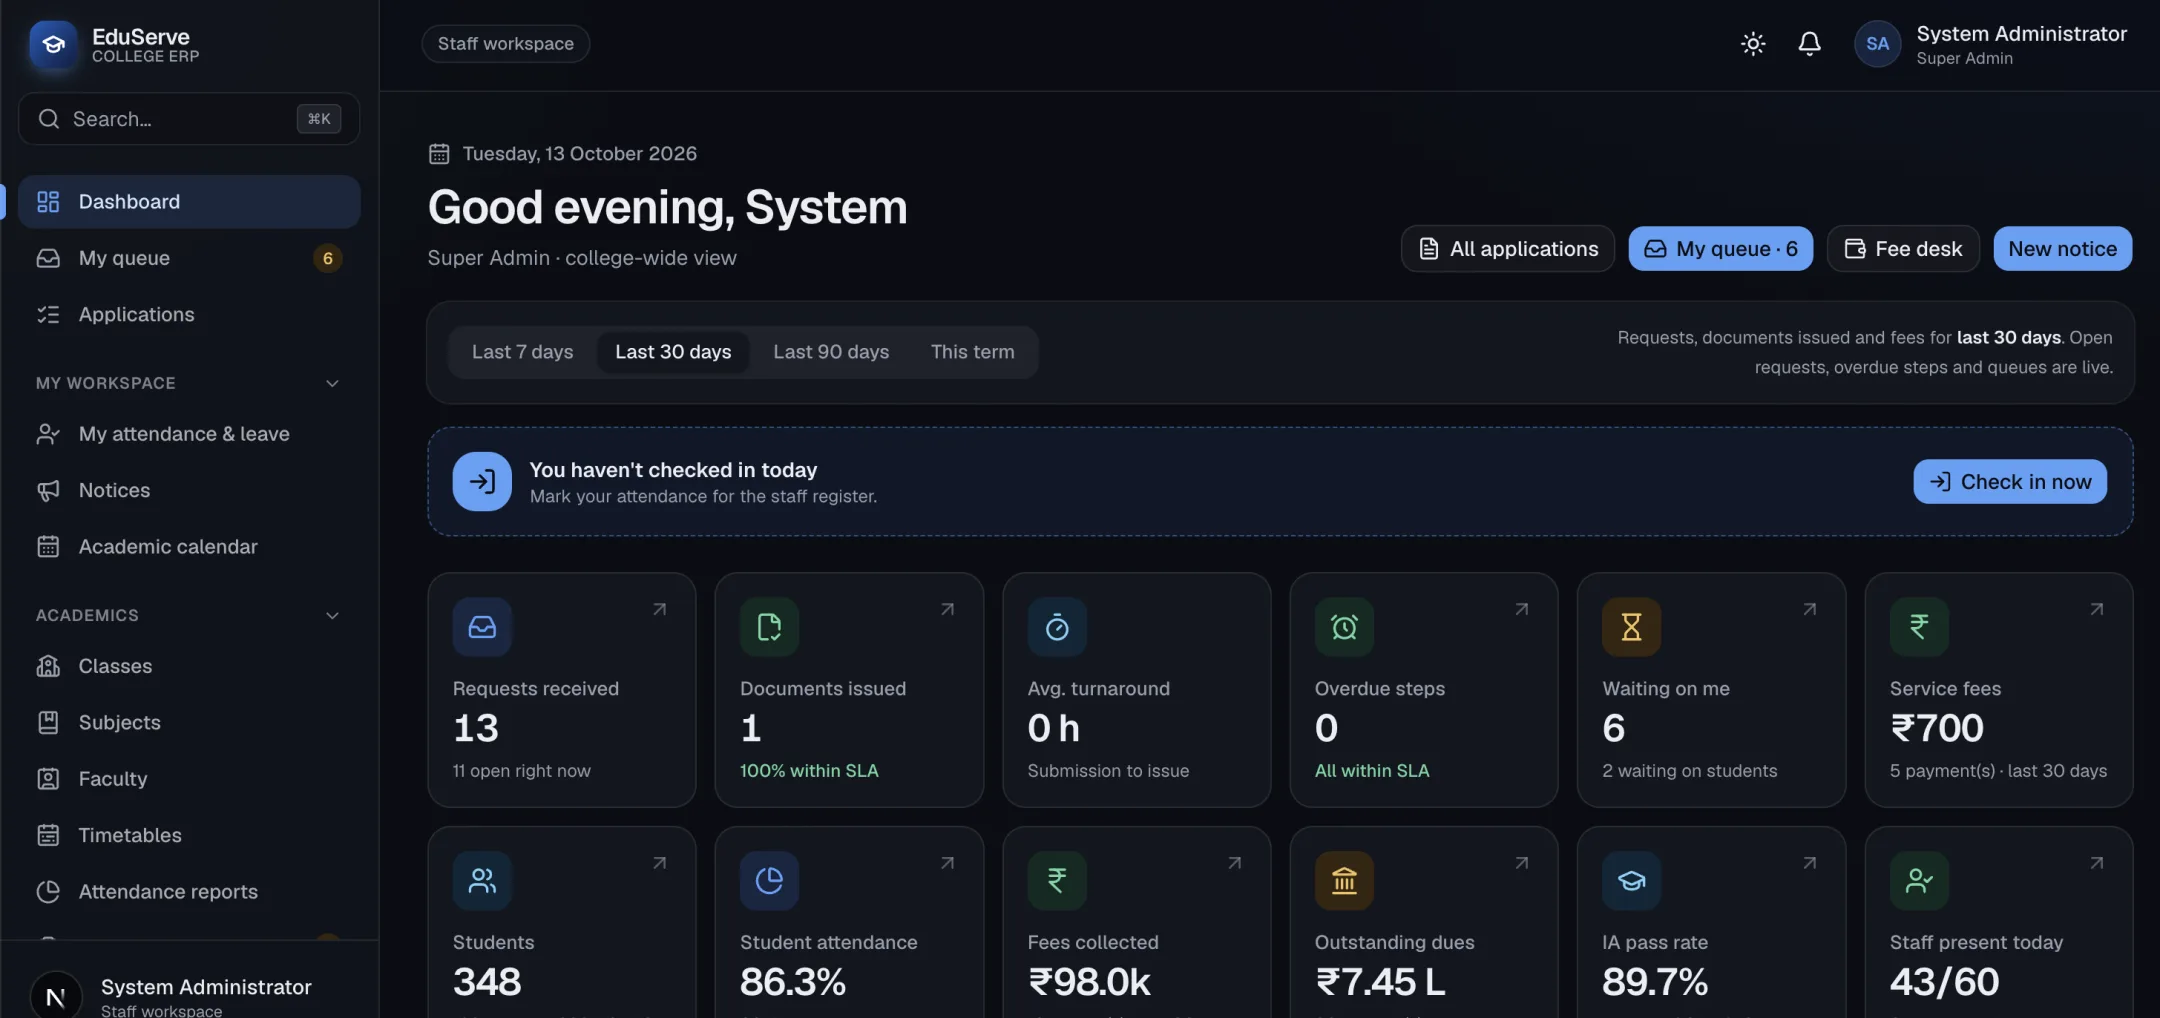Collapse the My Workspace section
This screenshot has width=2160, height=1018.
[332, 383]
